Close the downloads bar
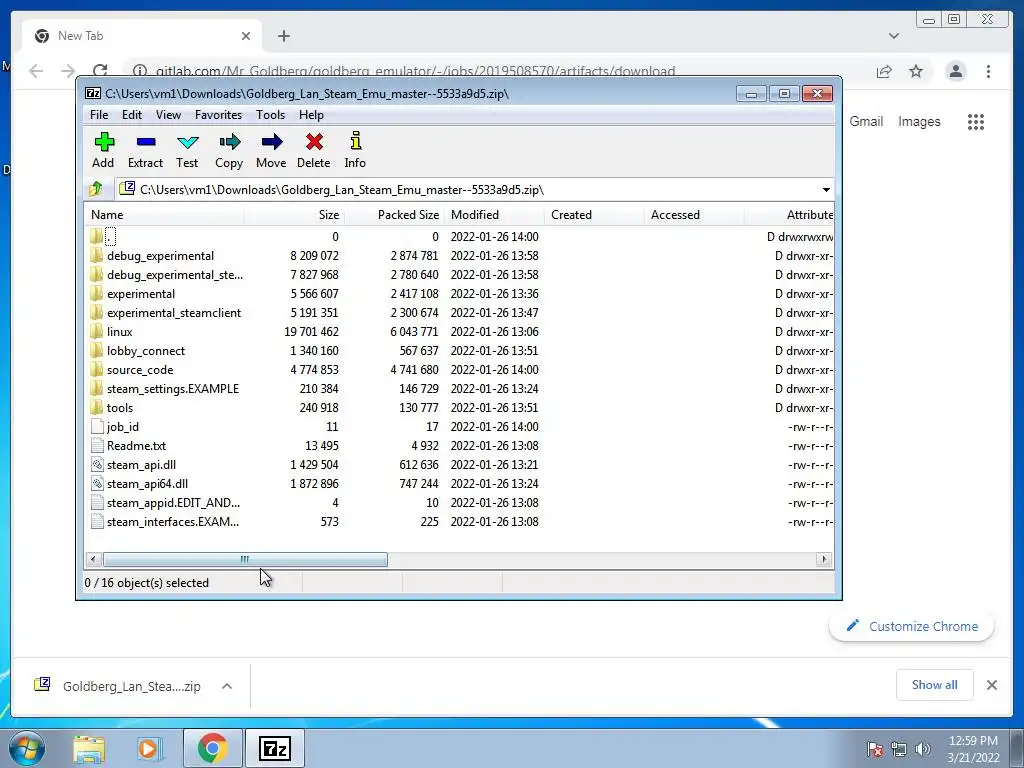Screen dimensions: 1024x768 click(991, 684)
